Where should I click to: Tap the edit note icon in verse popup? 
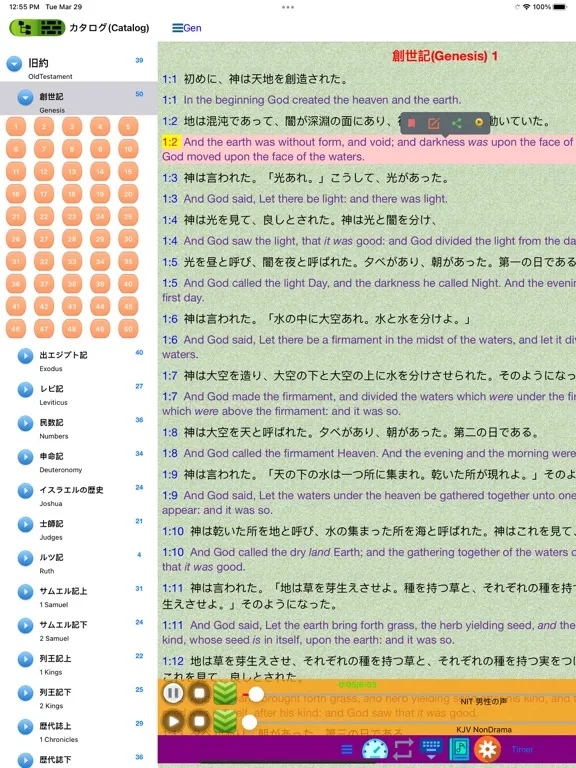coord(433,123)
